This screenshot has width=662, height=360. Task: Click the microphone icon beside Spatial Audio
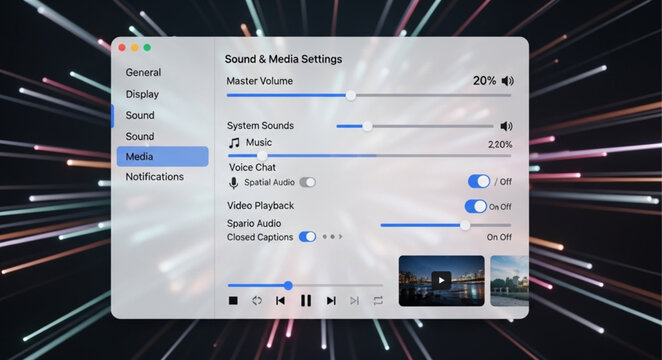(x=233, y=183)
